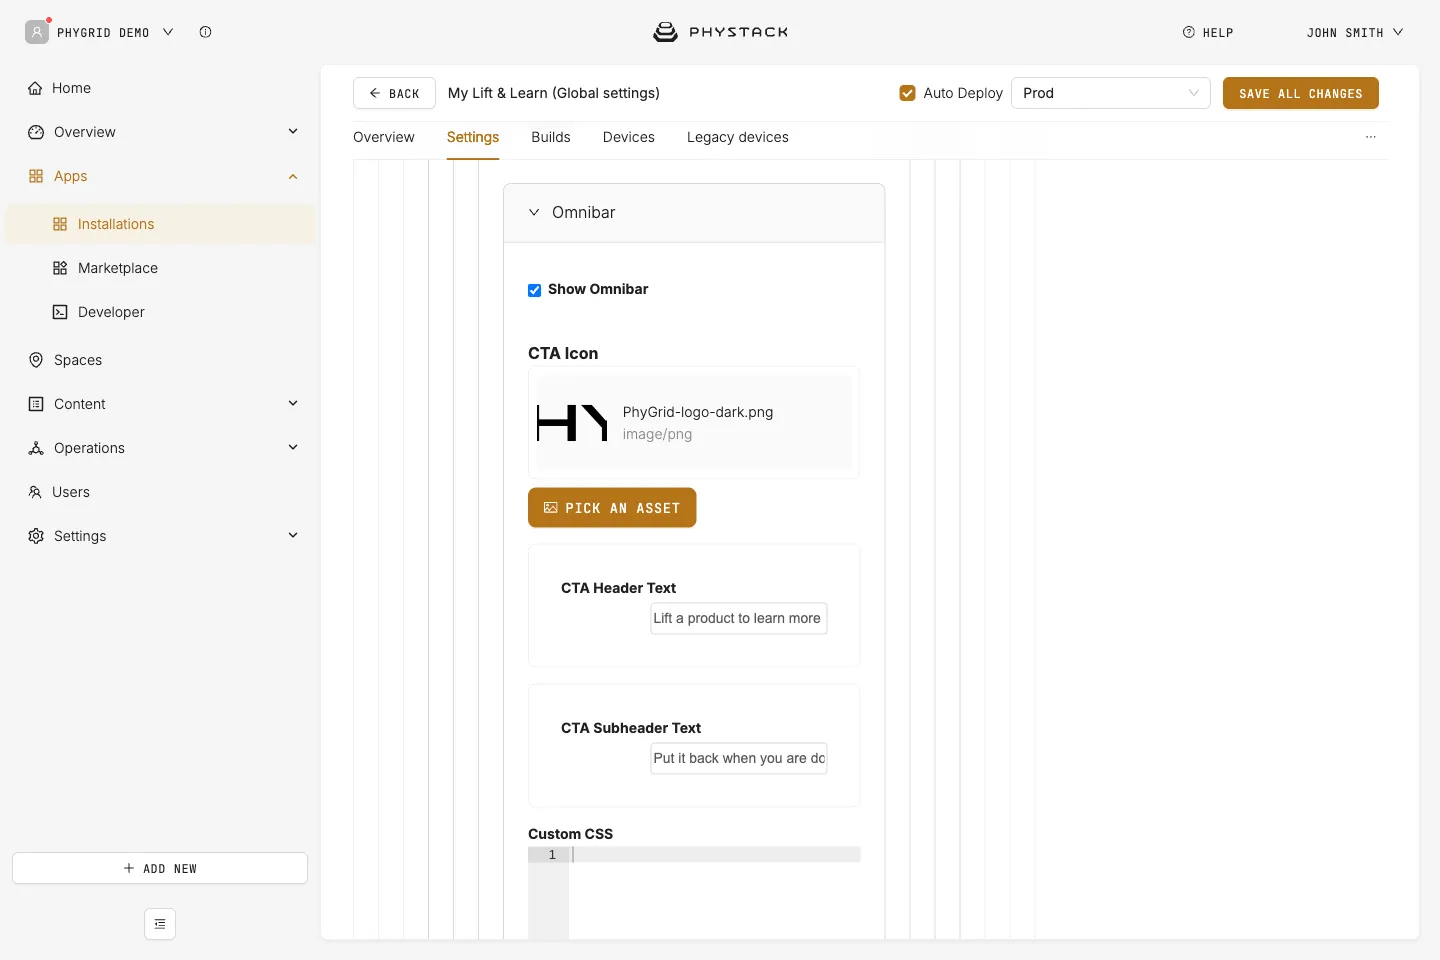Expand the Settings sidebar chevron
Viewport: 1440px width, 960px height.
point(293,535)
